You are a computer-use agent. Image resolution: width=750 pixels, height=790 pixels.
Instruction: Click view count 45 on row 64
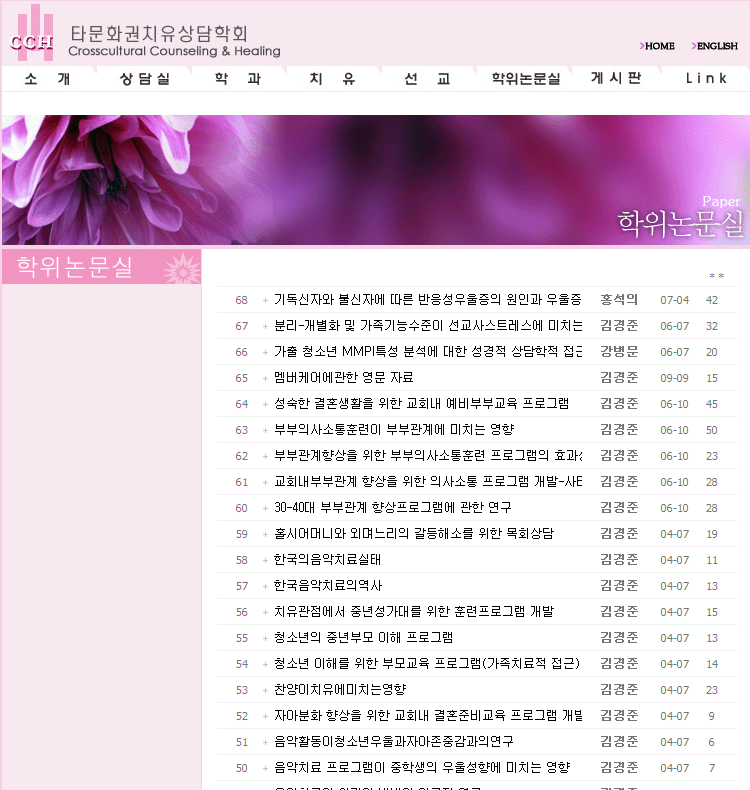coord(712,404)
